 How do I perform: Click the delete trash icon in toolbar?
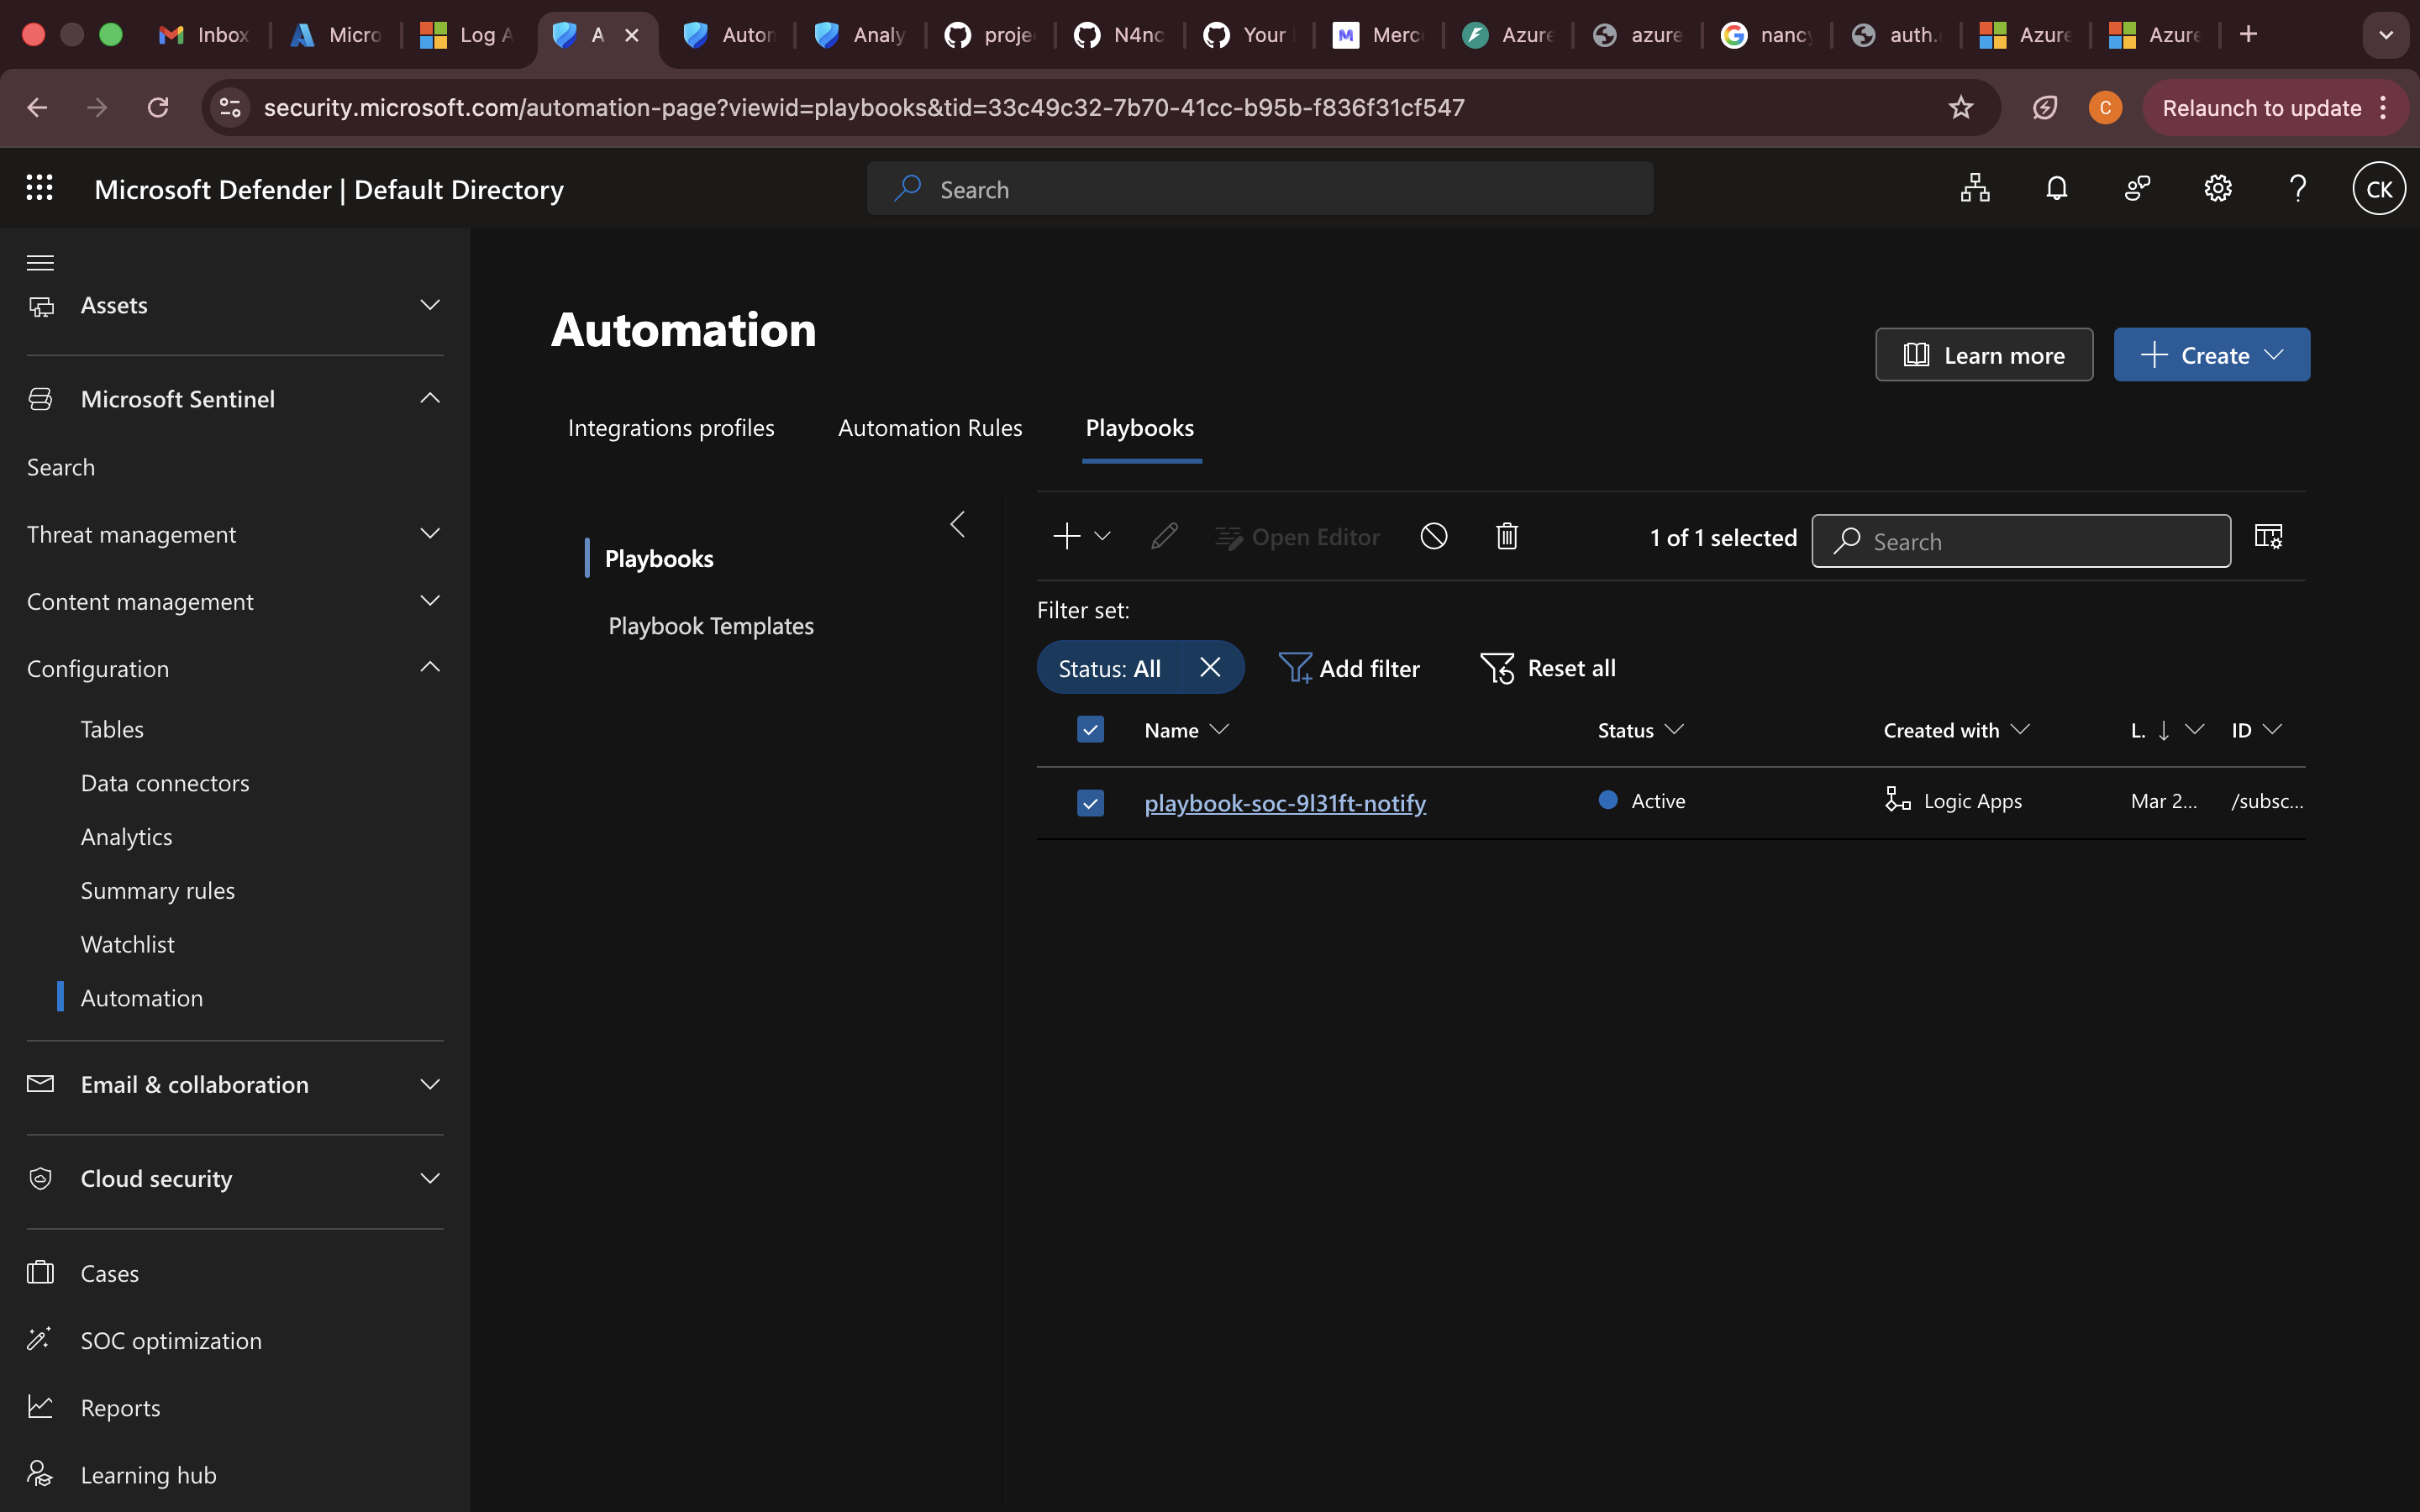[1507, 537]
